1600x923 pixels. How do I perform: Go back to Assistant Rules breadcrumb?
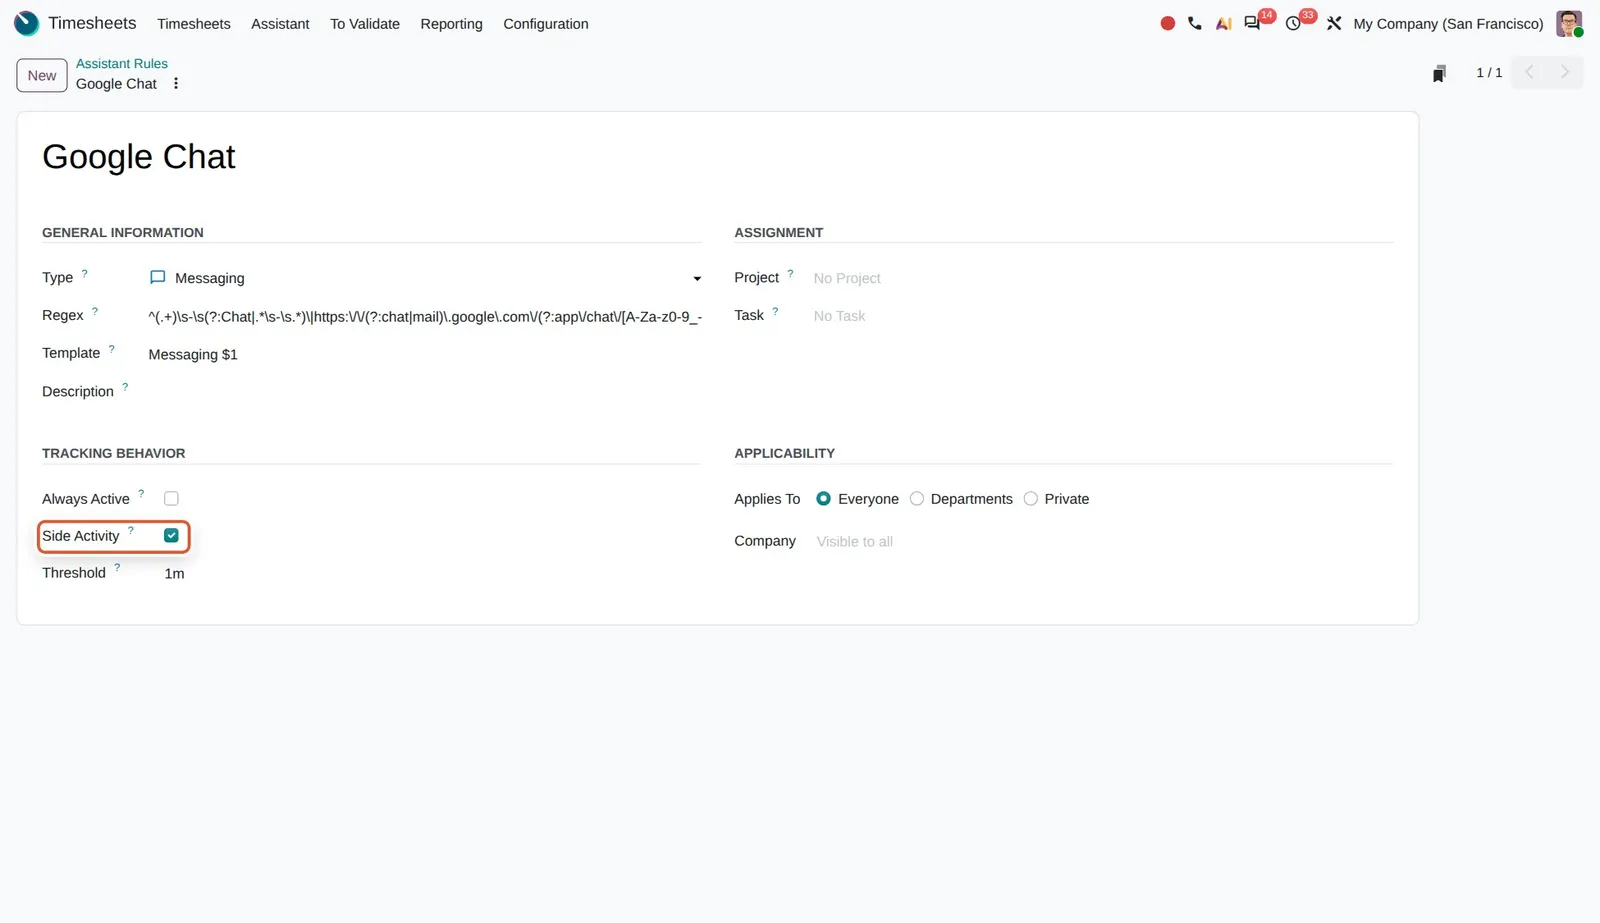click(x=122, y=63)
